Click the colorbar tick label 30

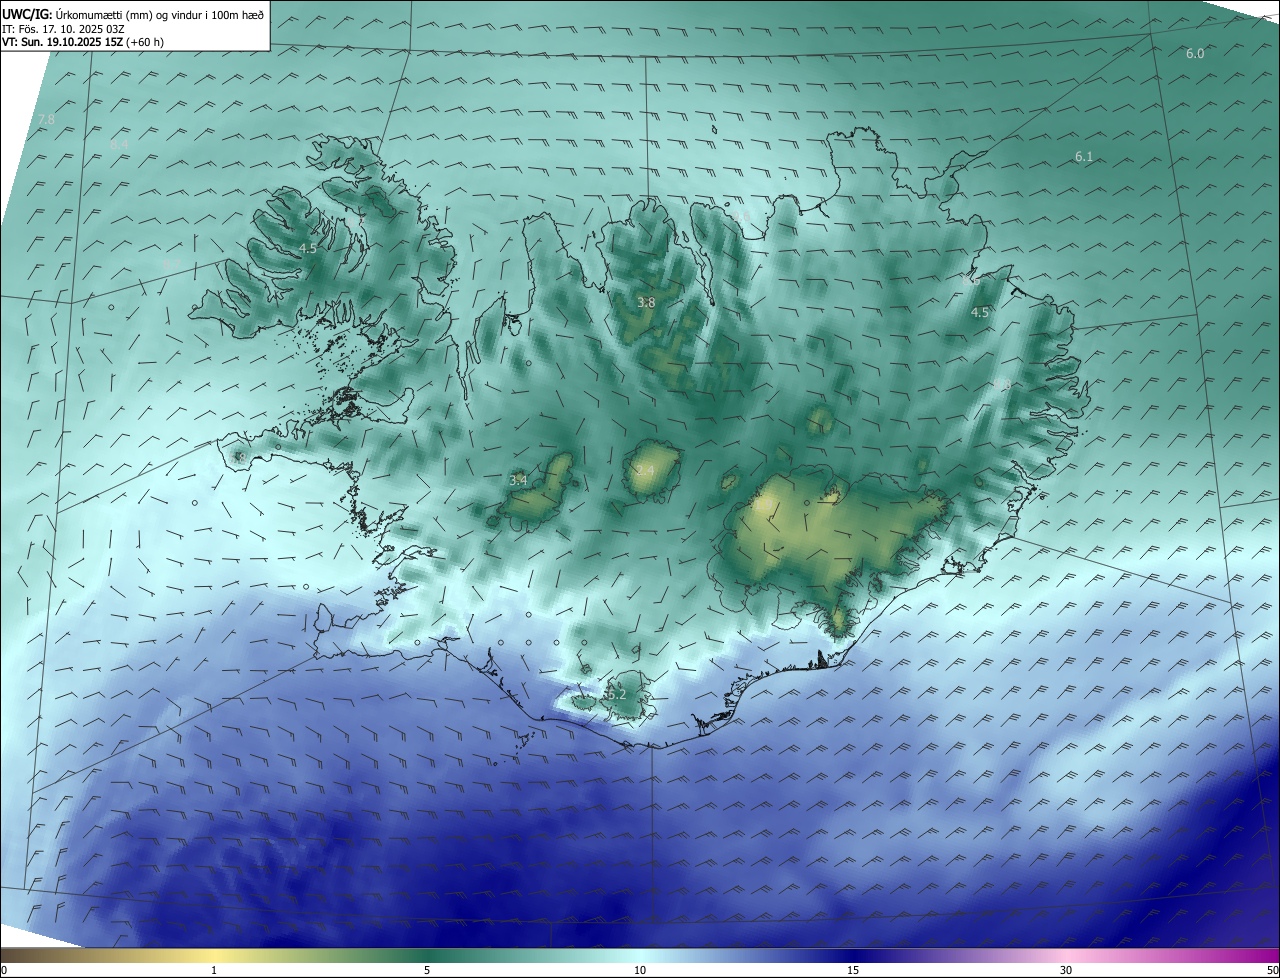1066,970
